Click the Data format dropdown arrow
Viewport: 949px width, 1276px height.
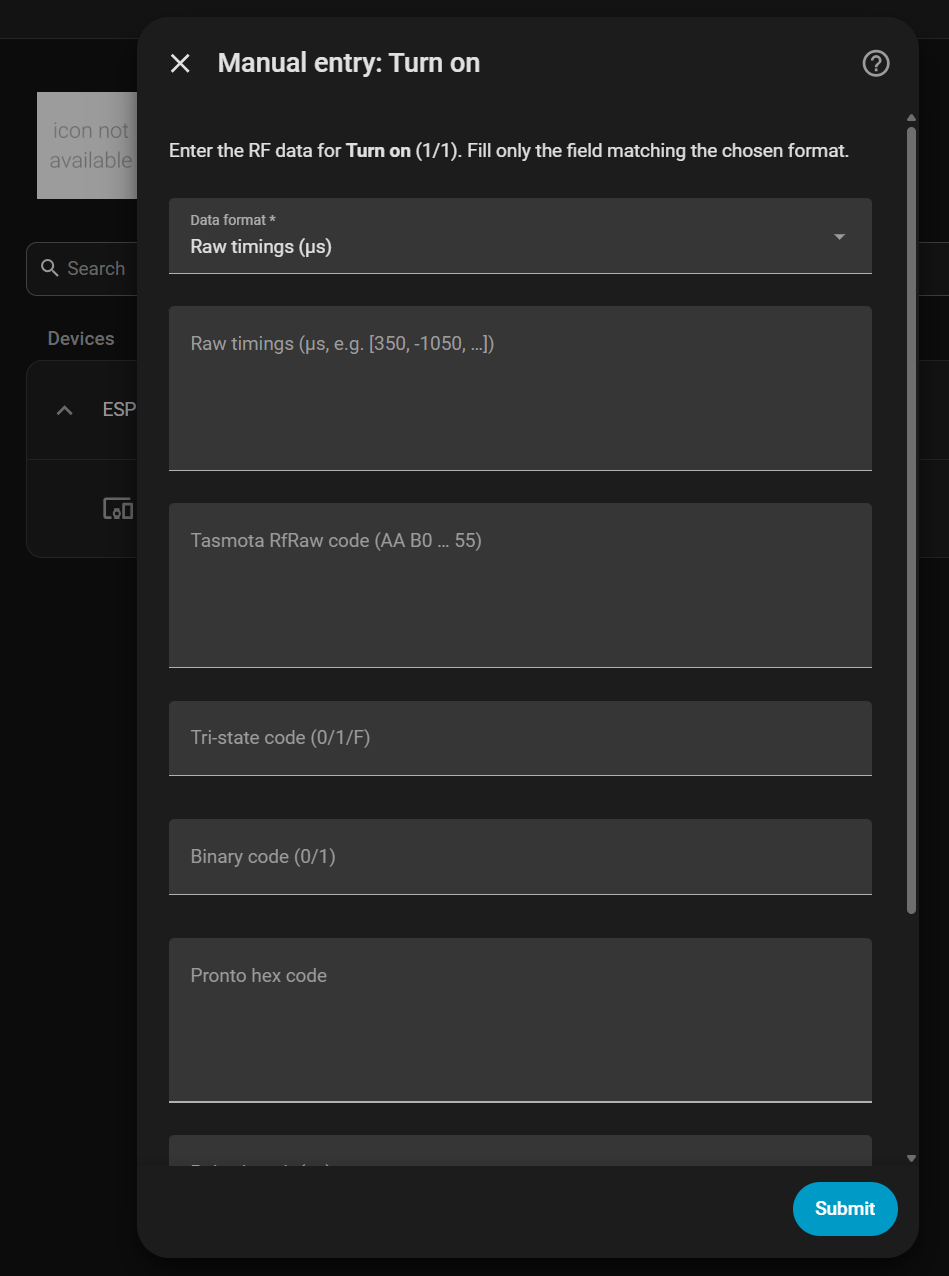point(839,237)
